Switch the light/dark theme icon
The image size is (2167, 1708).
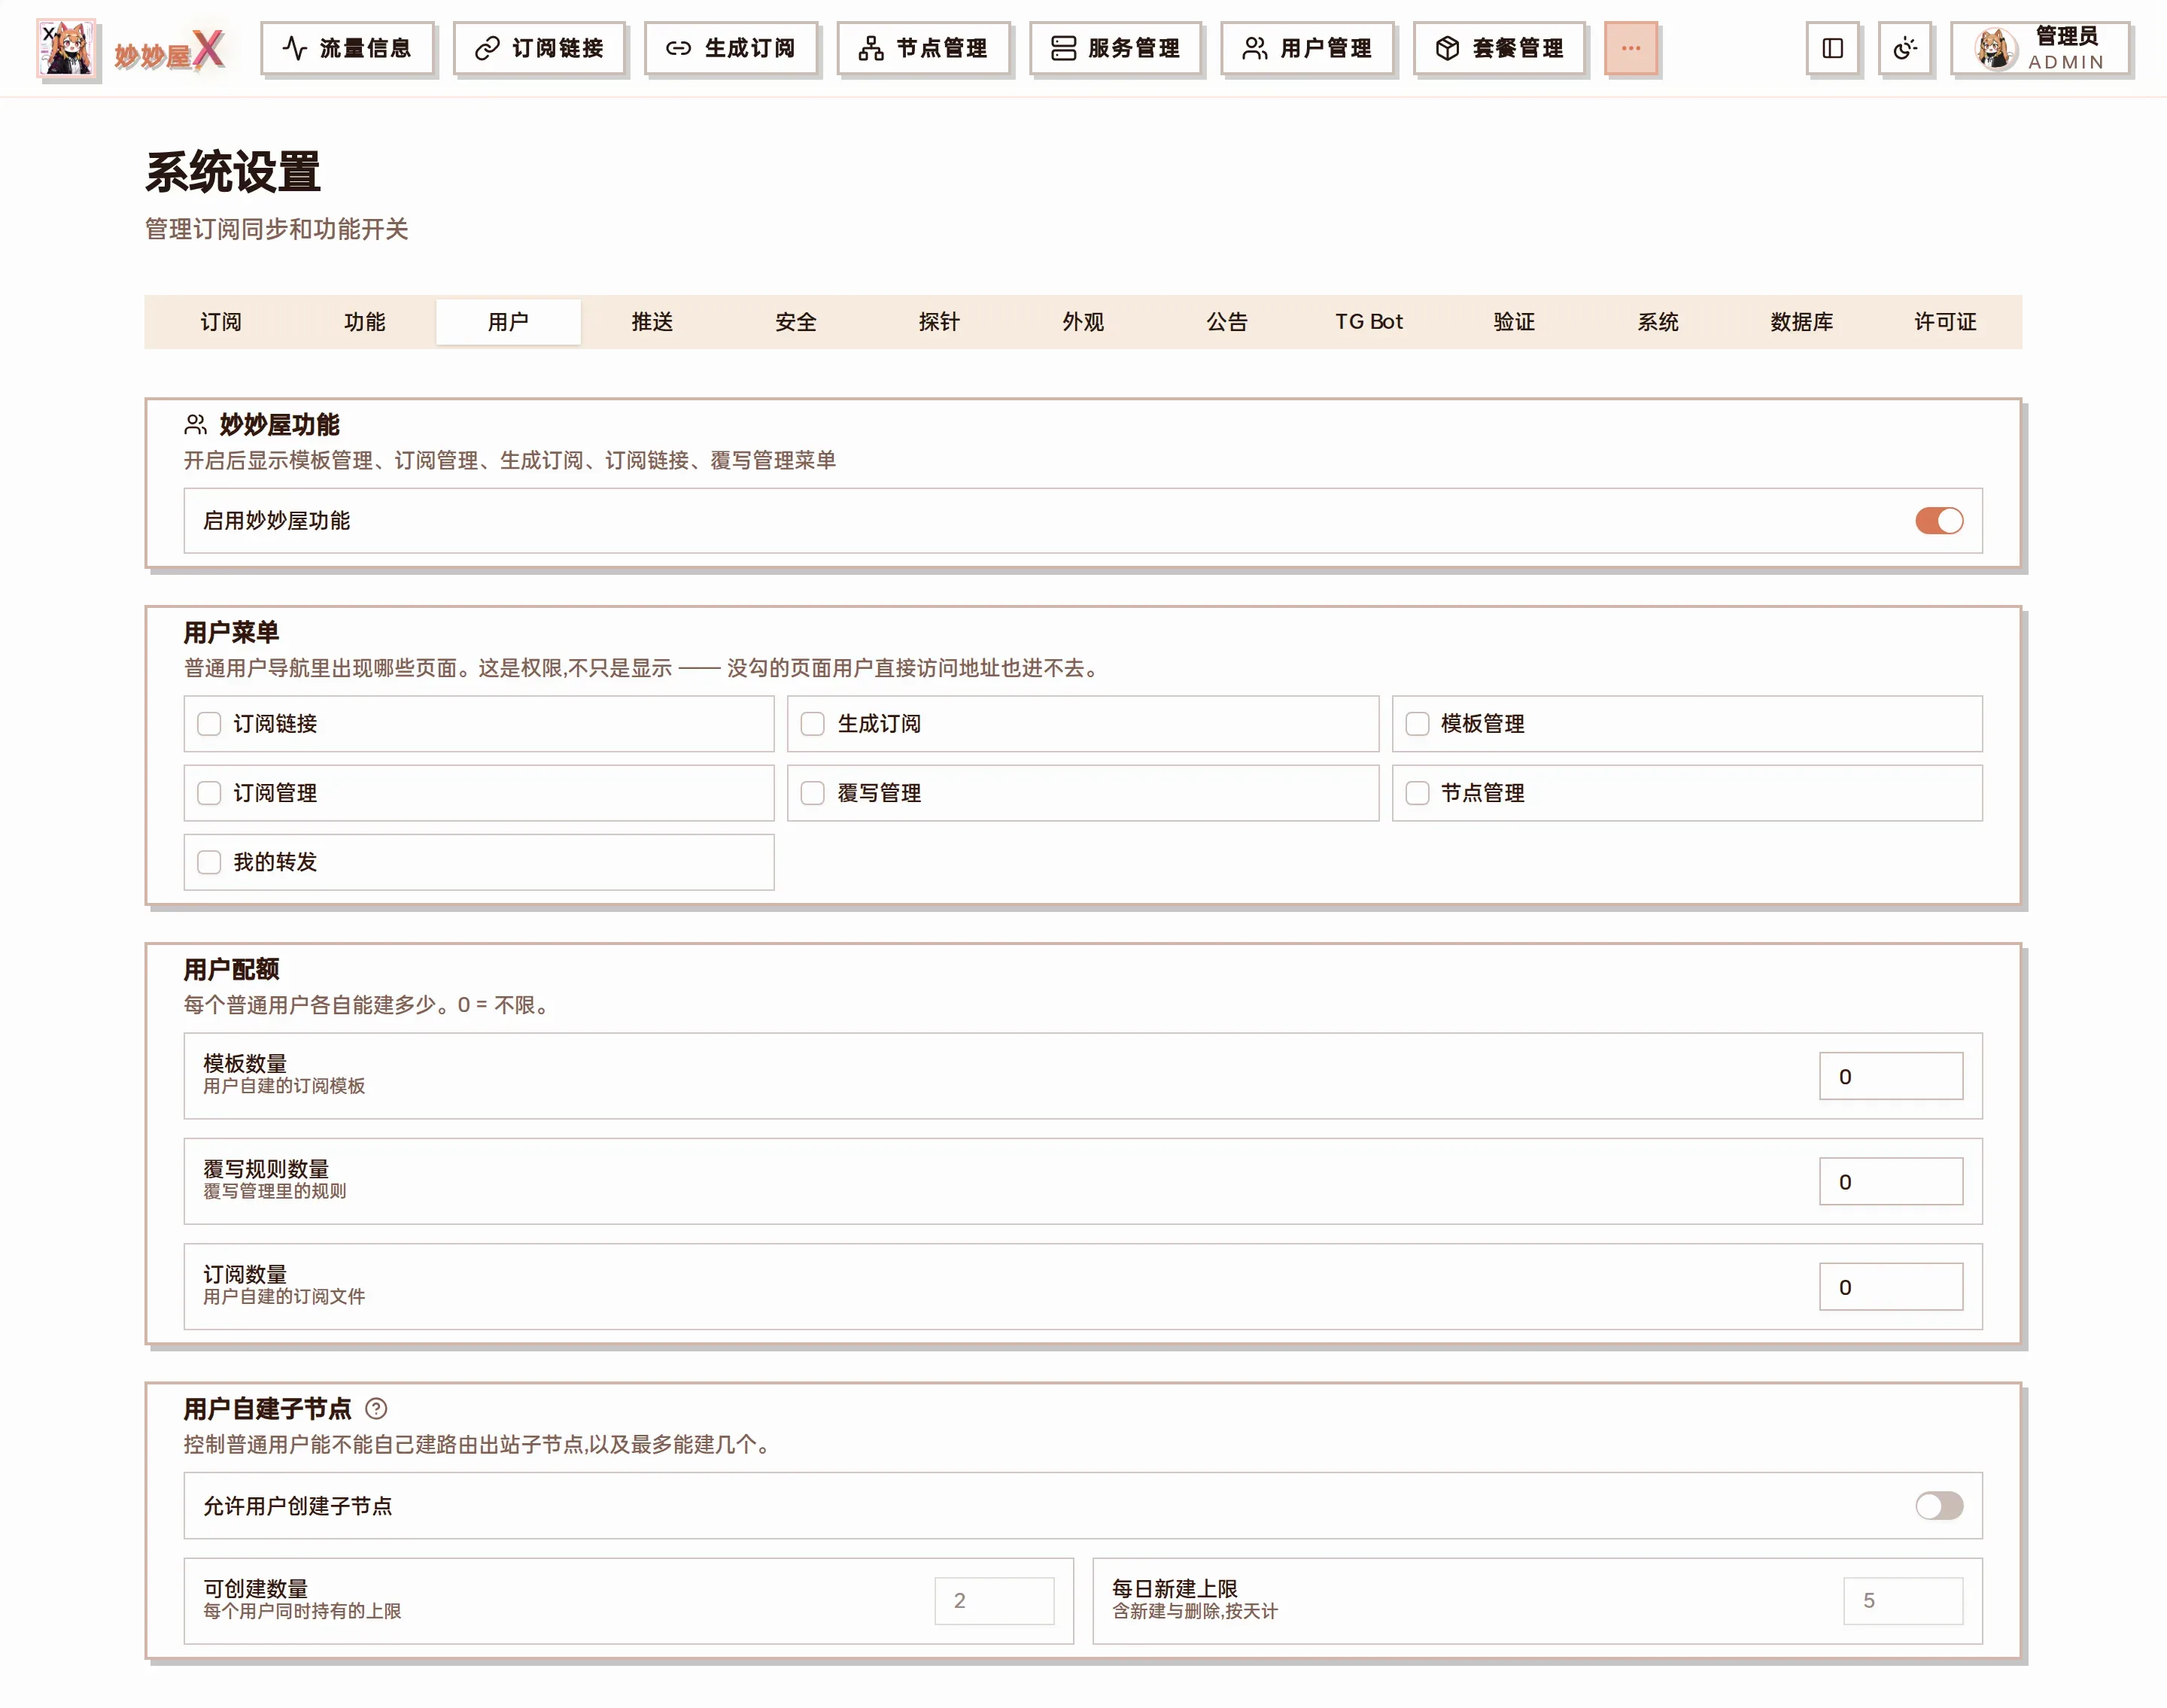[1905, 48]
